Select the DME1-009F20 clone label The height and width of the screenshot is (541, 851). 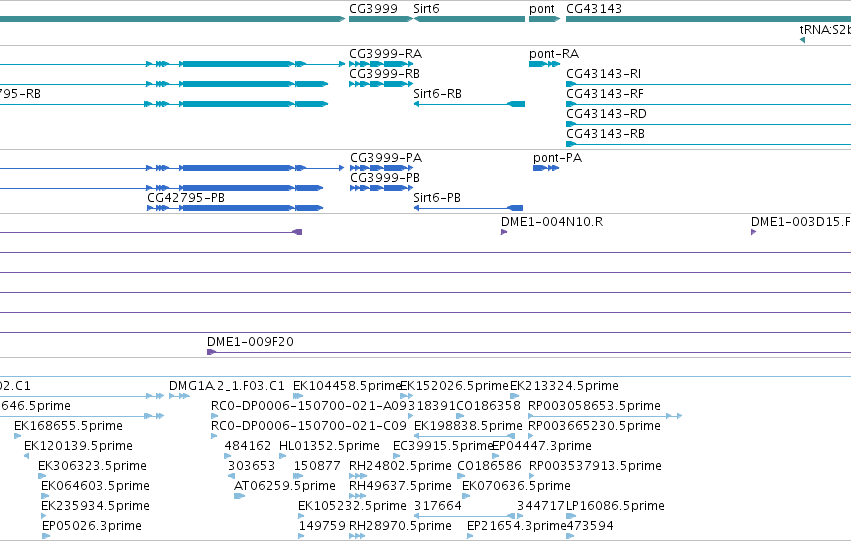coord(250,342)
